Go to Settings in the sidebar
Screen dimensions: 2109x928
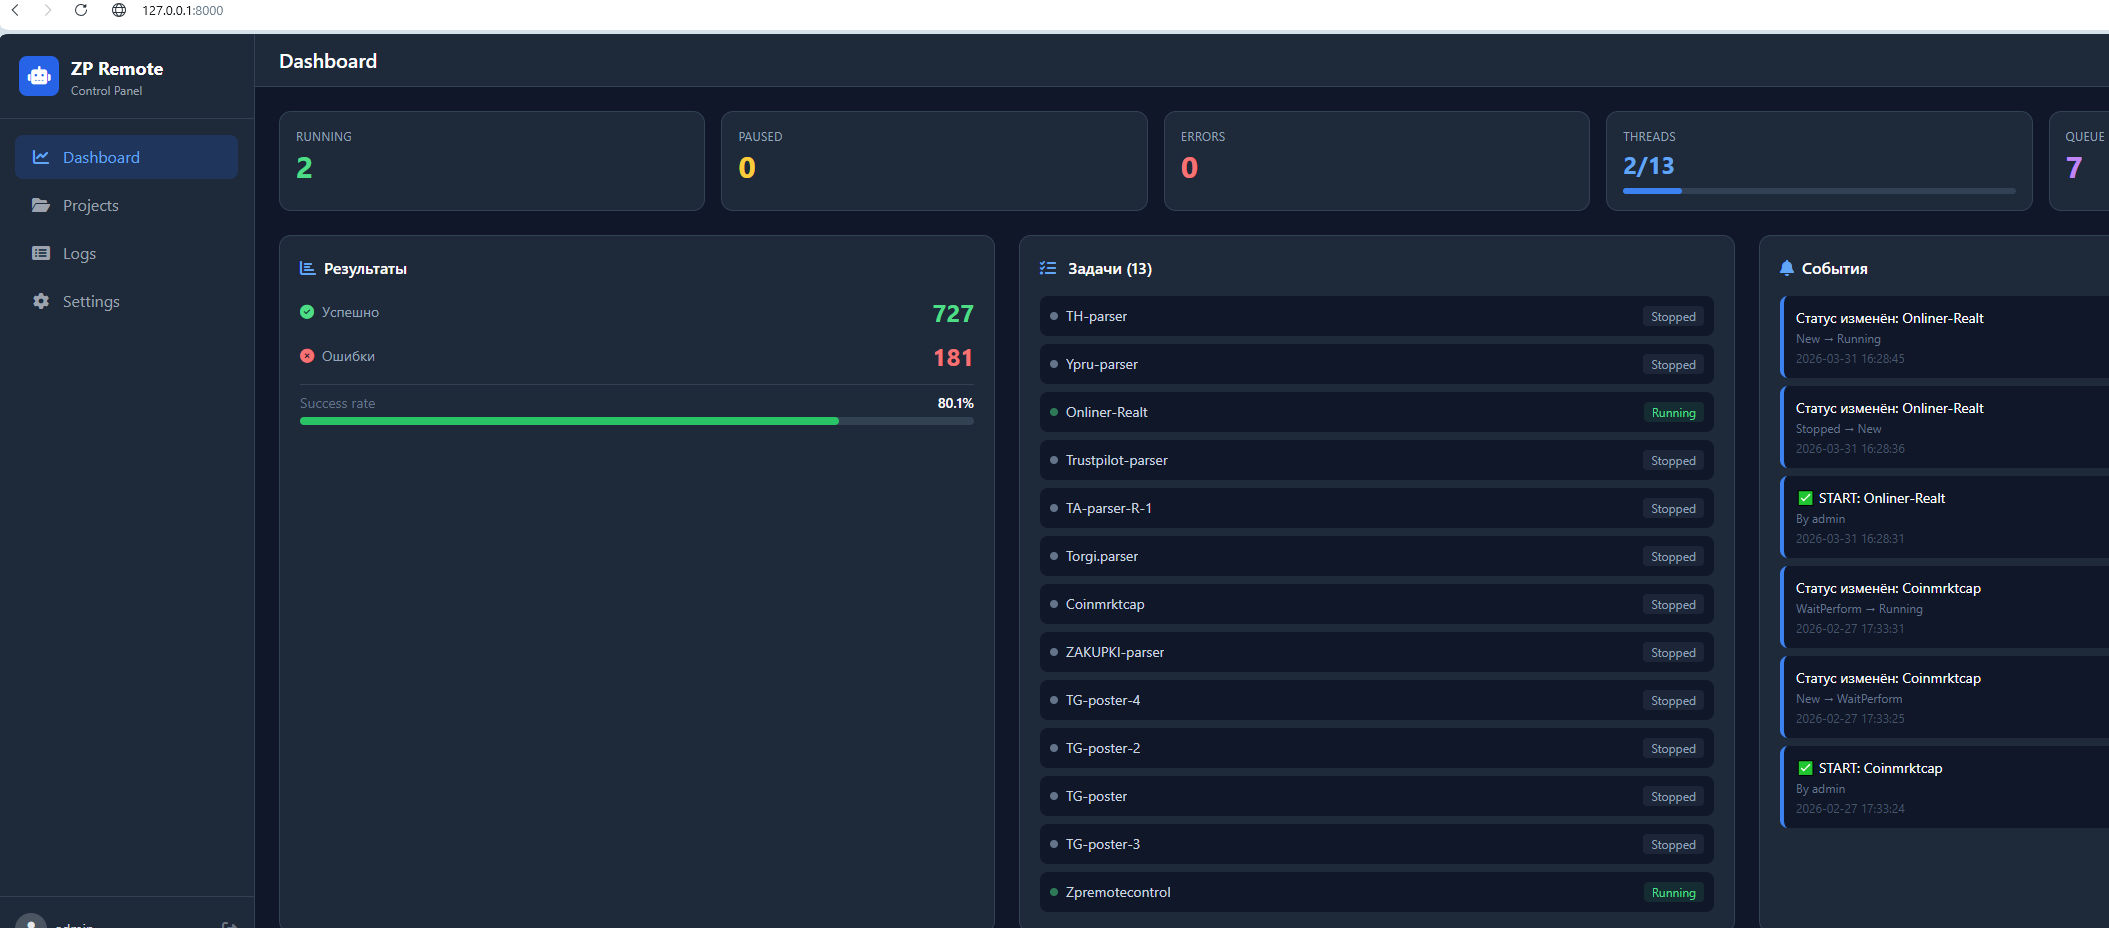pos(91,301)
